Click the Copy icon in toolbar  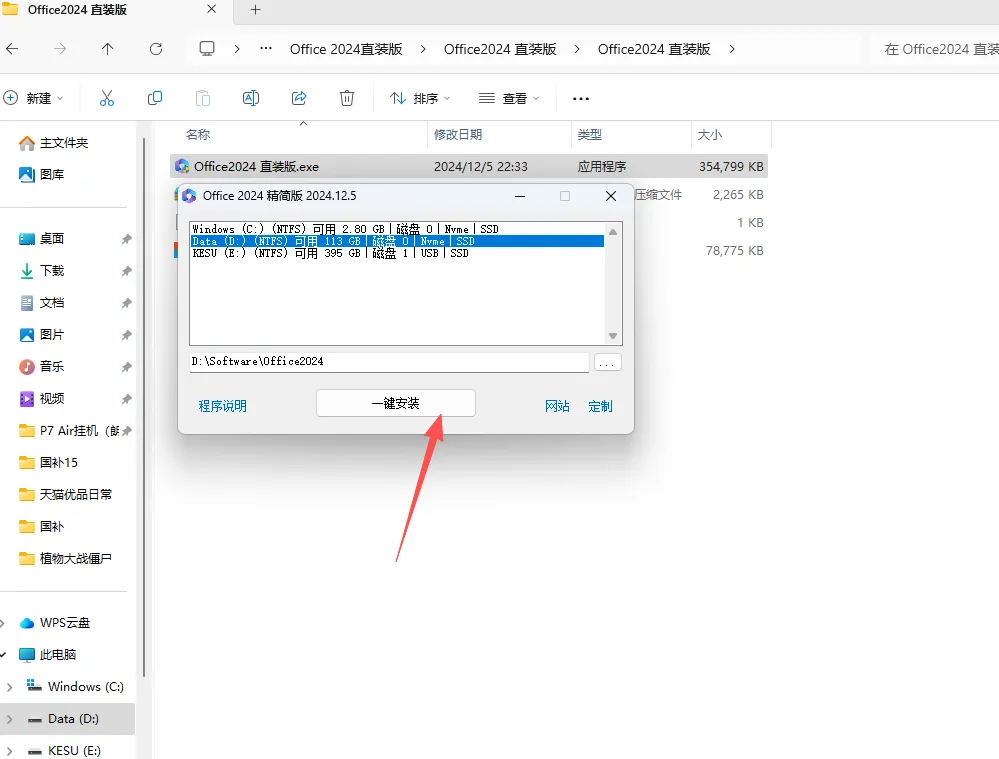(155, 98)
